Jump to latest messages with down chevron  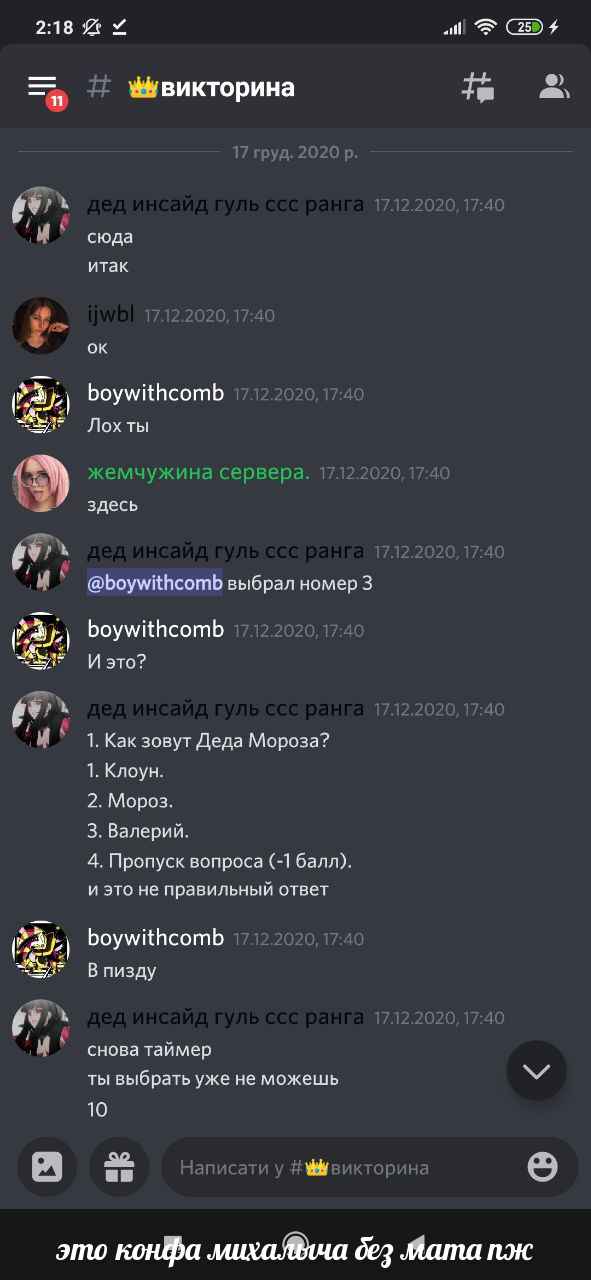(536, 1071)
